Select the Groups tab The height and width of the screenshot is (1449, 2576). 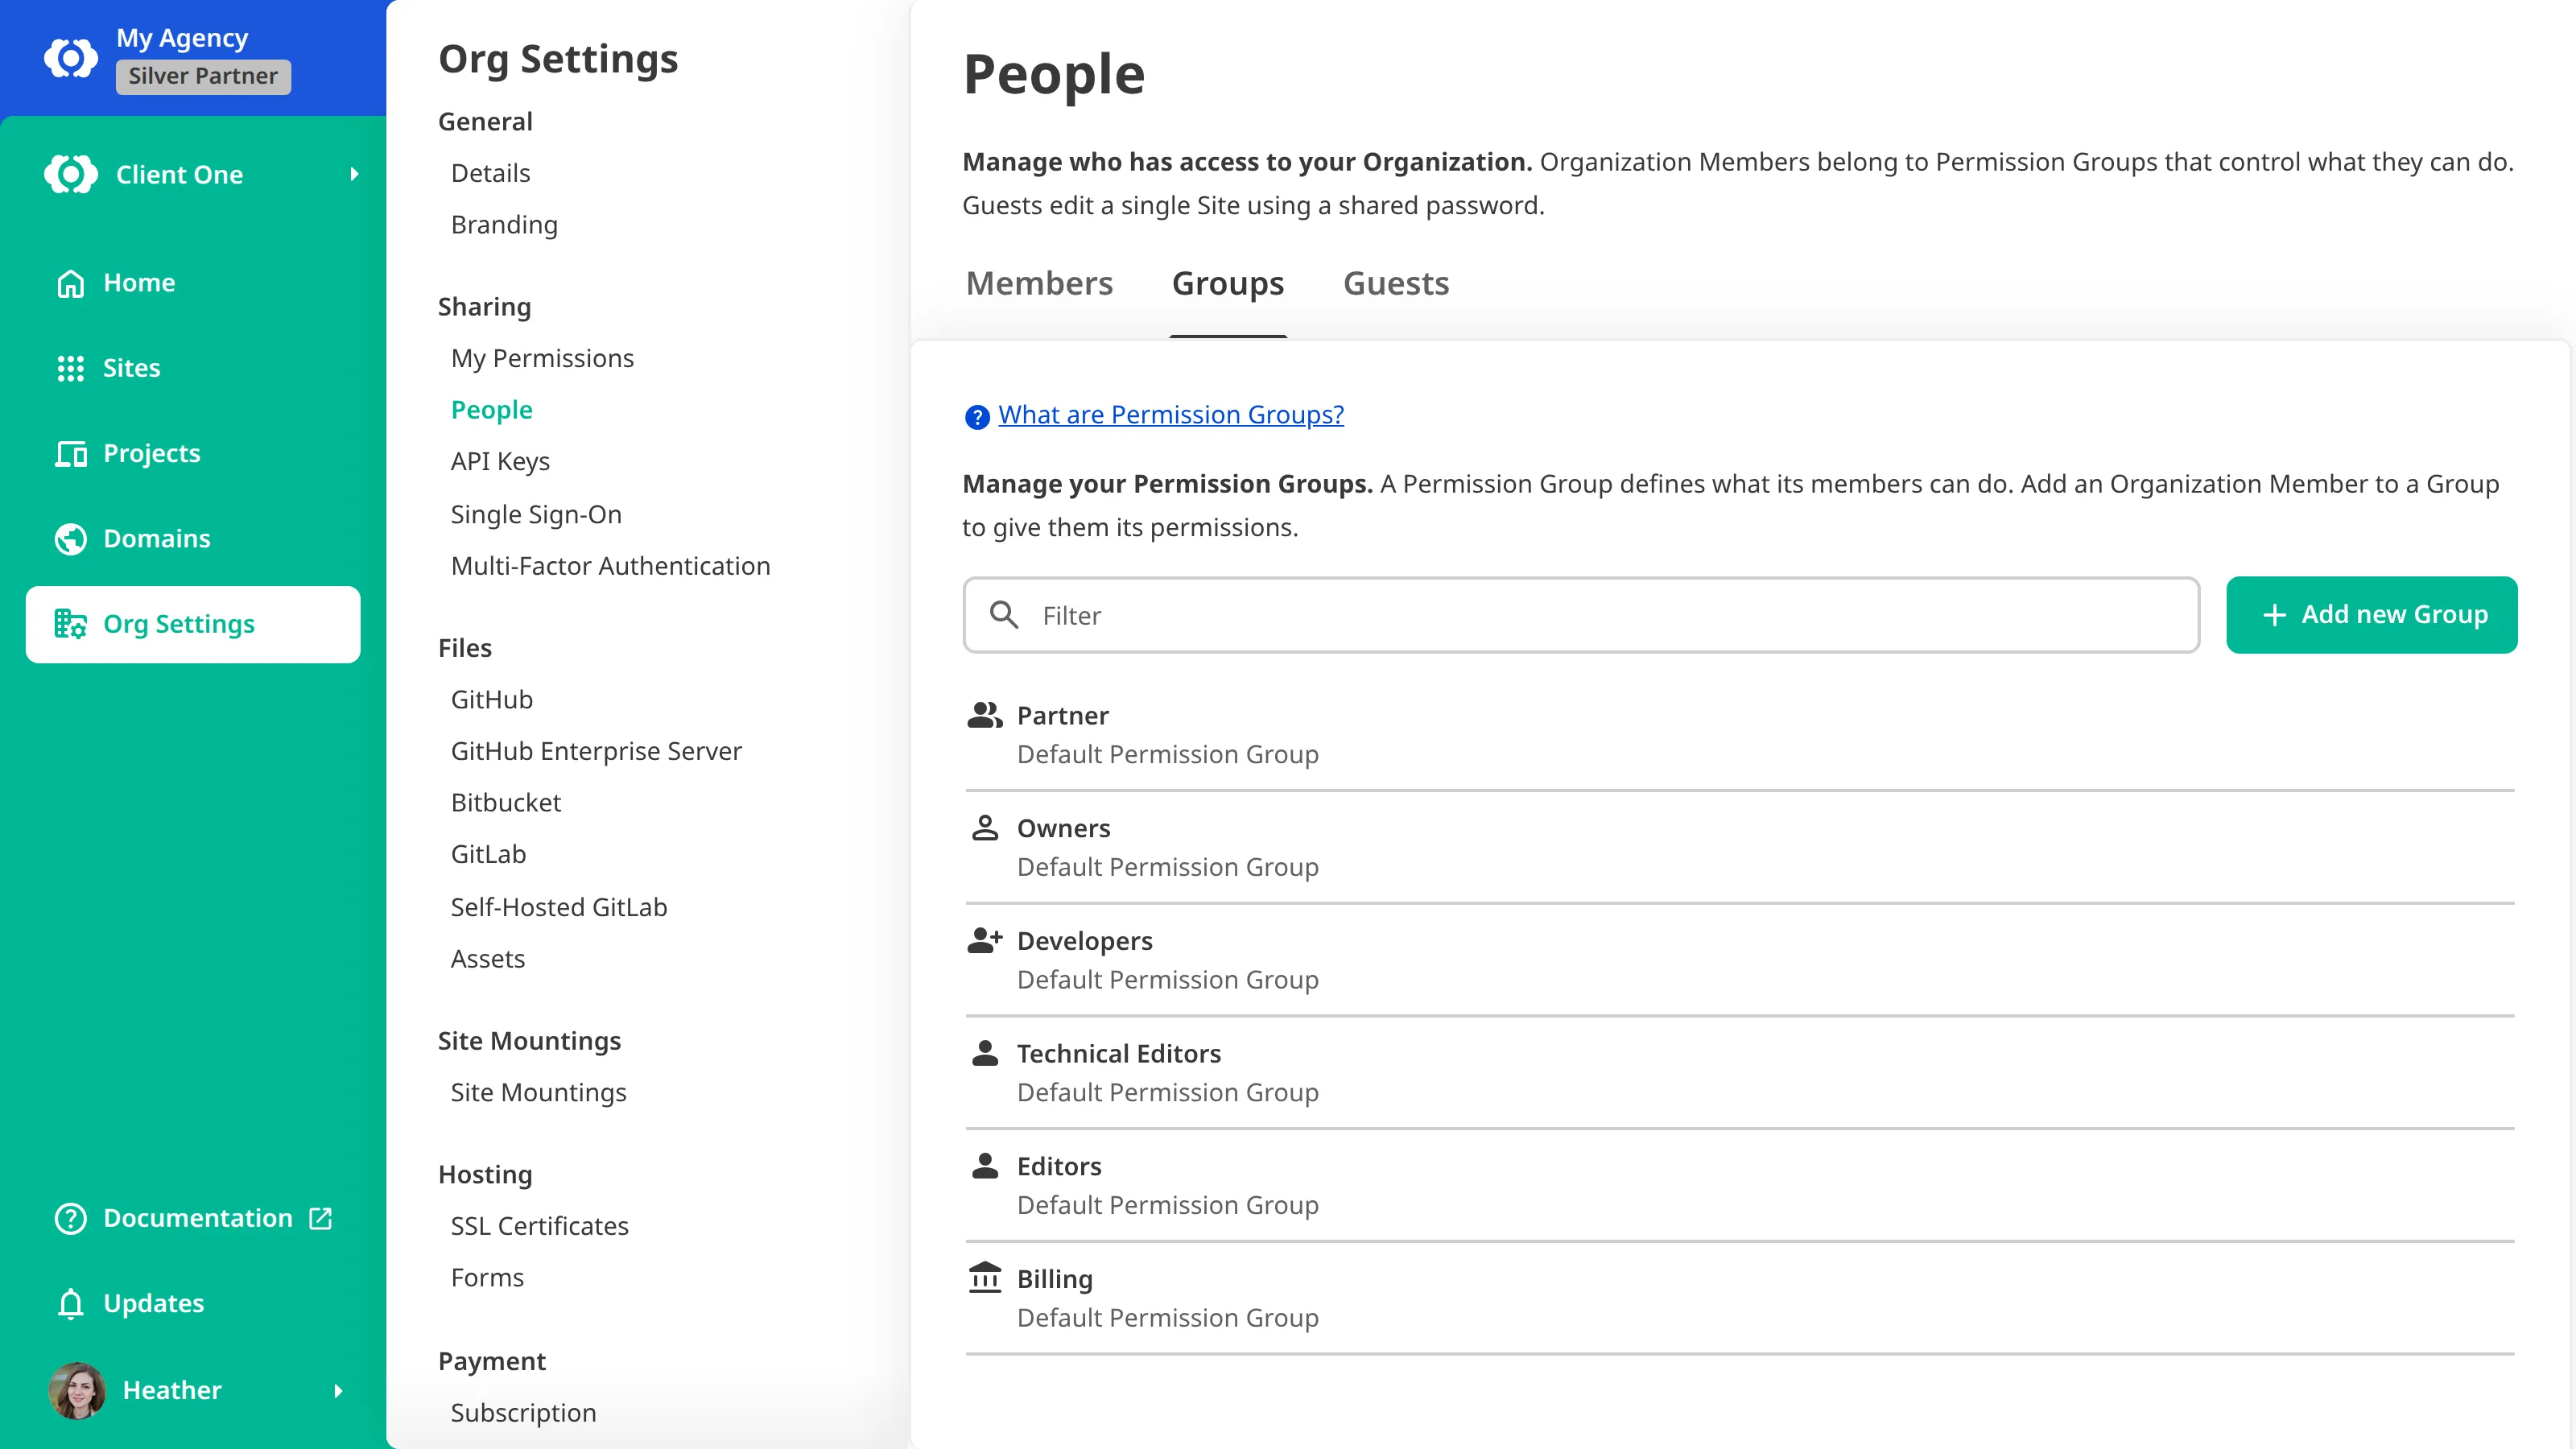1227,284
